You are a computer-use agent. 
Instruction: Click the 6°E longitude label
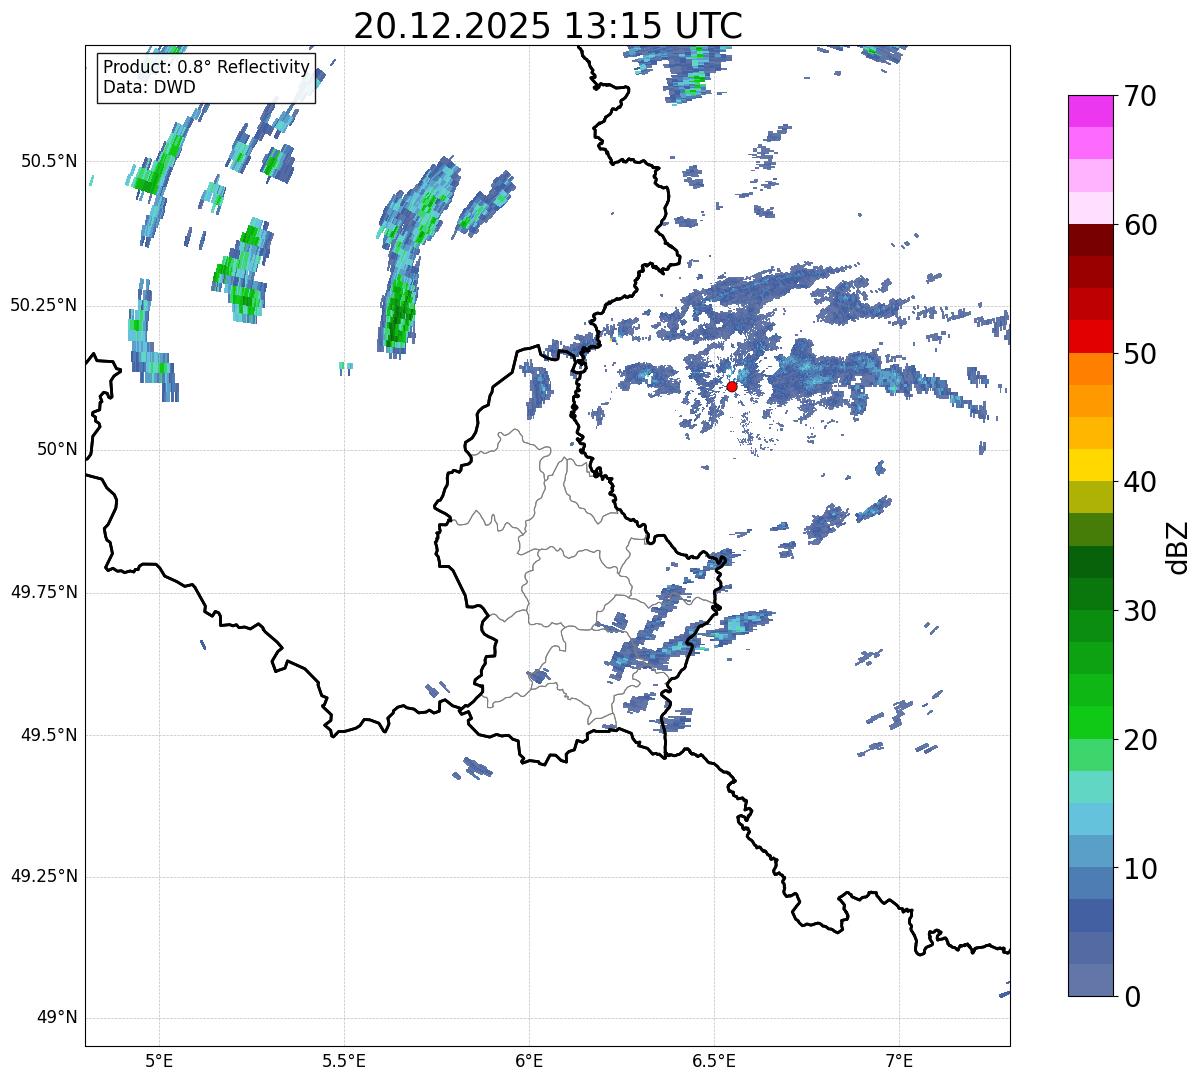tap(529, 1060)
